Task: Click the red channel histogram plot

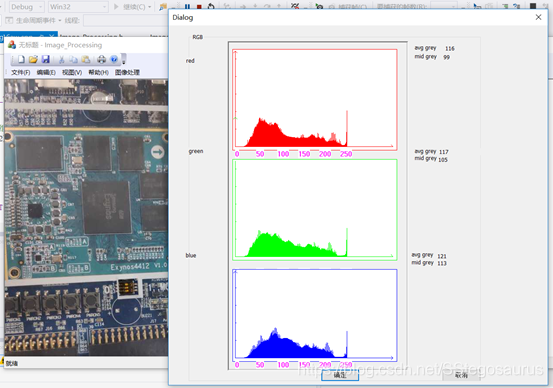Action: (315, 100)
